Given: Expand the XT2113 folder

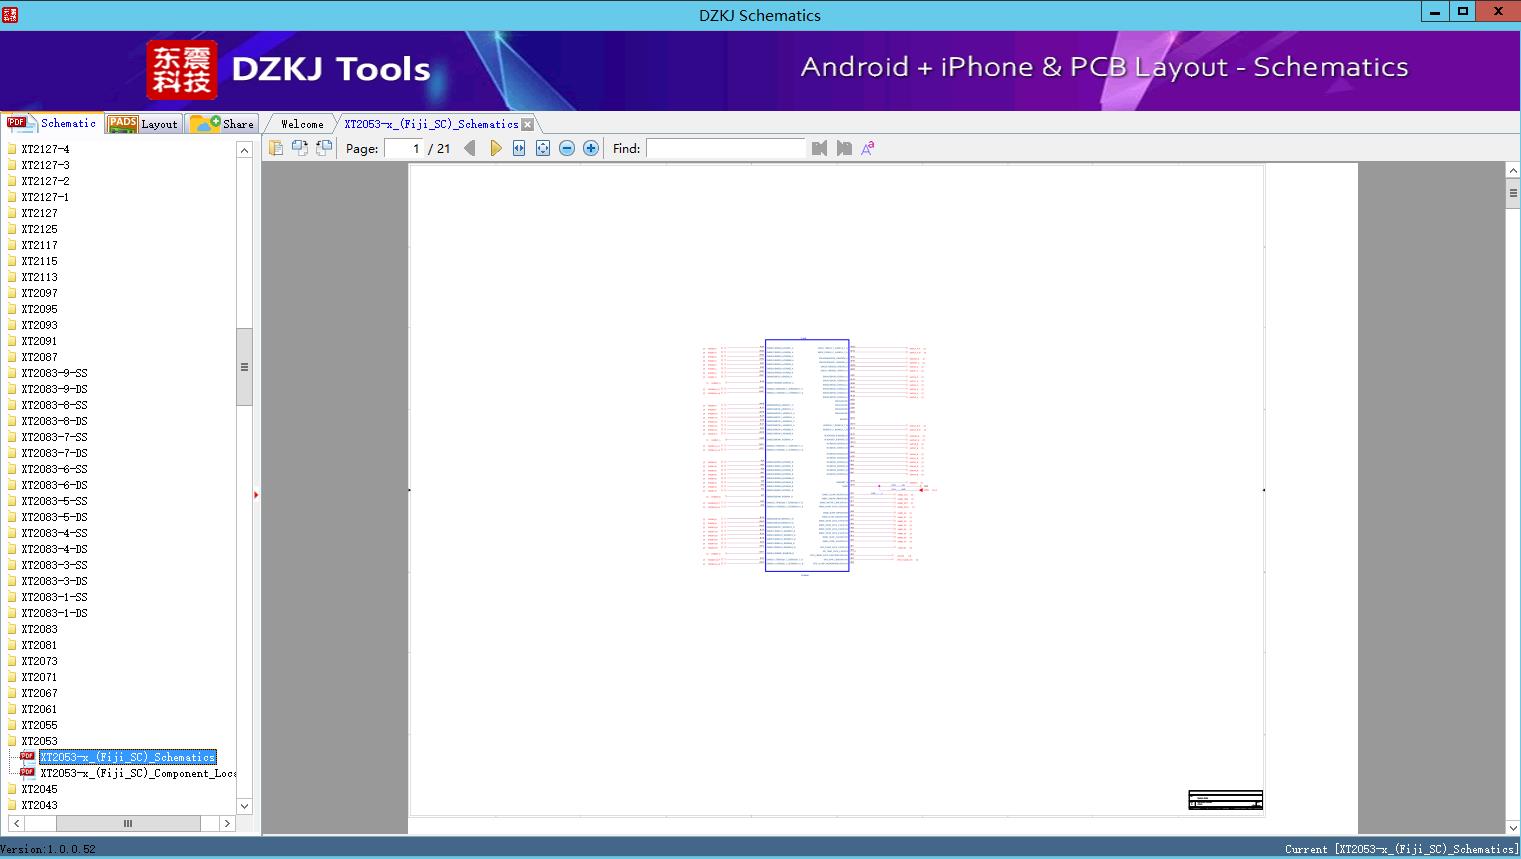Looking at the screenshot, I should point(39,277).
